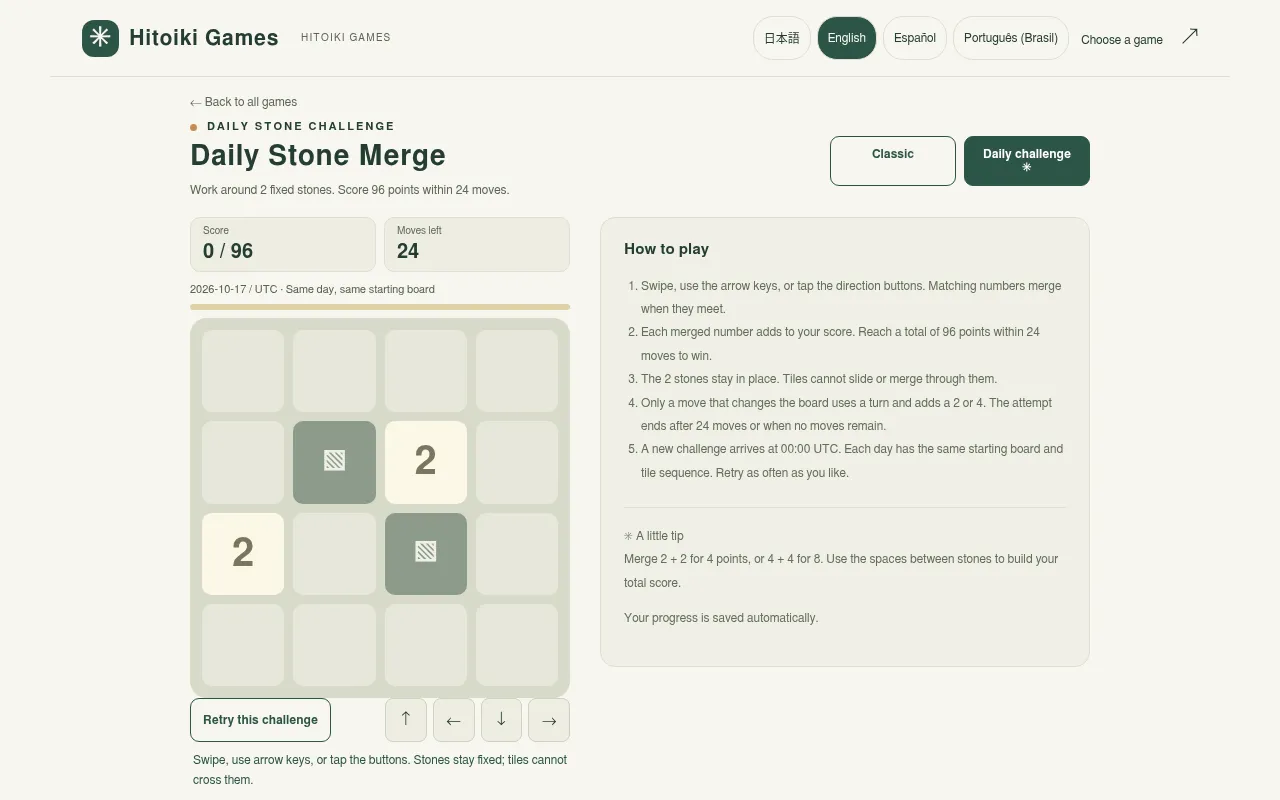Switch to Classic mode tab

(x=893, y=161)
